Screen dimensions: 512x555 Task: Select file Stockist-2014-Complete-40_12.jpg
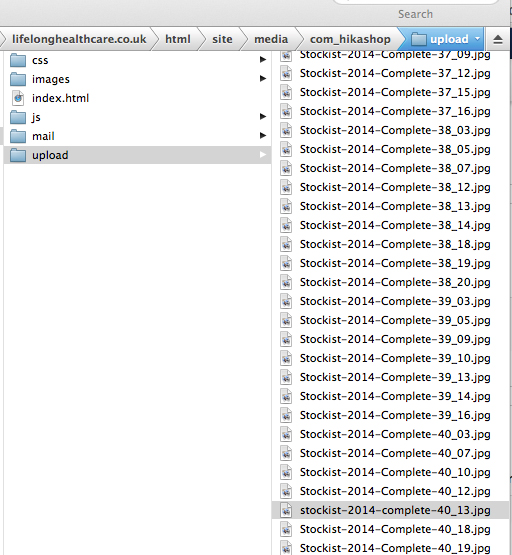(x=395, y=491)
